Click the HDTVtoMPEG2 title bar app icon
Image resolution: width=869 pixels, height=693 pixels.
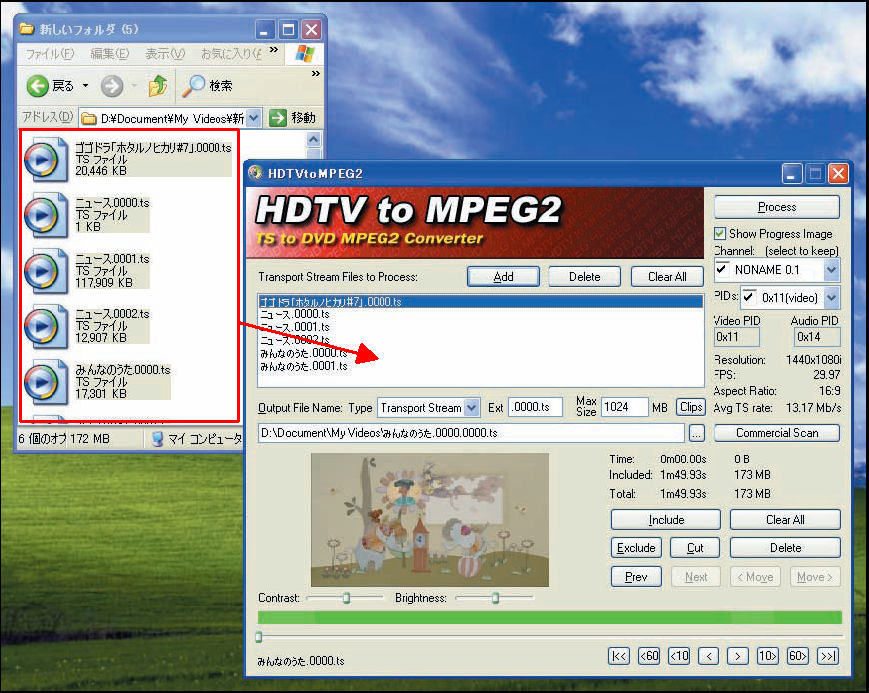255,173
